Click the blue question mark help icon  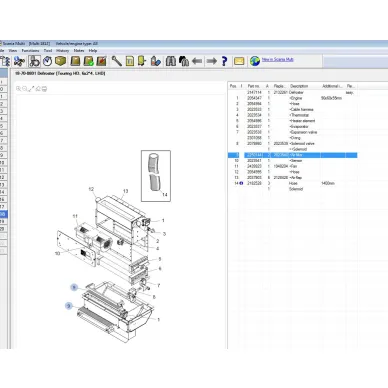[224, 61]
